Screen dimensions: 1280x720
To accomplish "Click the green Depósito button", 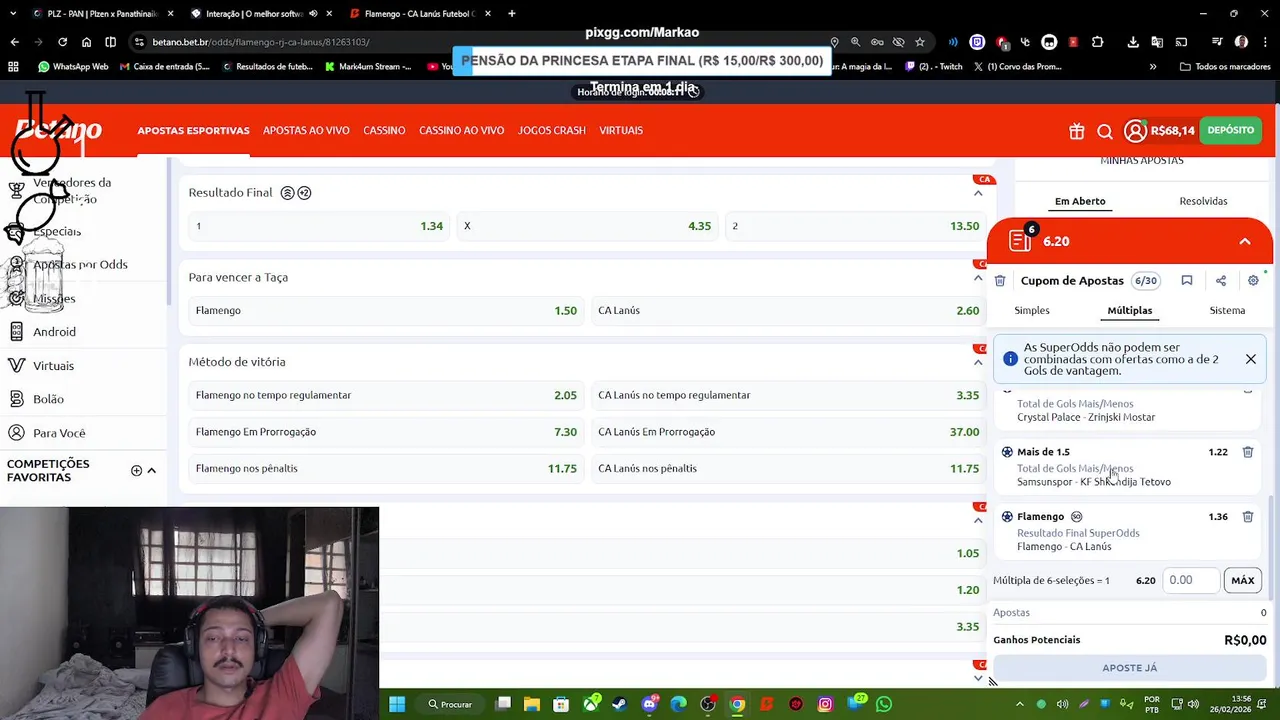I will point(1230,131).
